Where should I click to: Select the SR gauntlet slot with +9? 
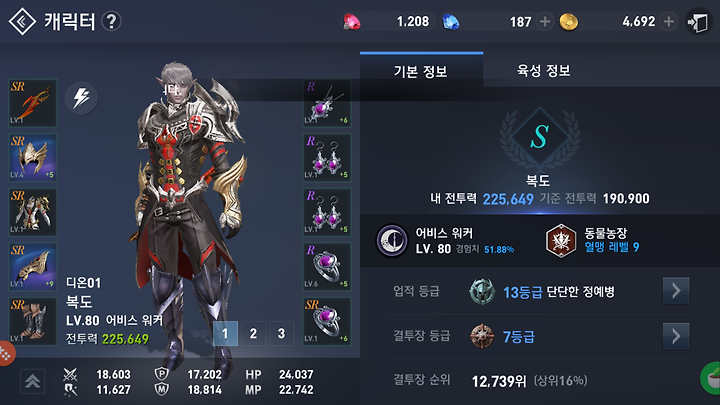[x=33, y=266]
